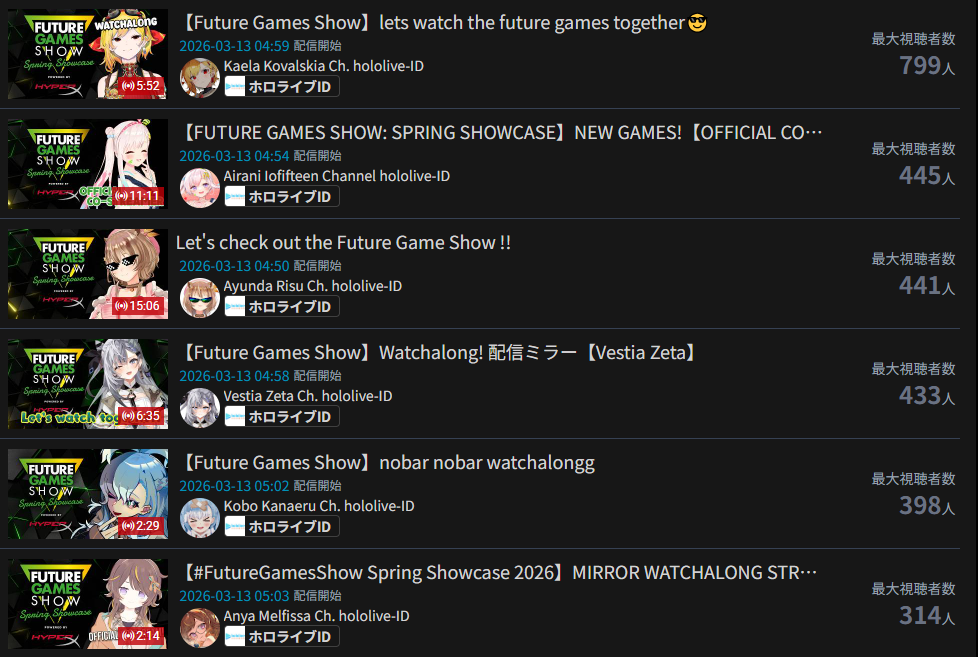Open Vestia Zeta's stream thumbnail showing 6:35
Viewport: 978px width, 657px height.
coord(88,384)
